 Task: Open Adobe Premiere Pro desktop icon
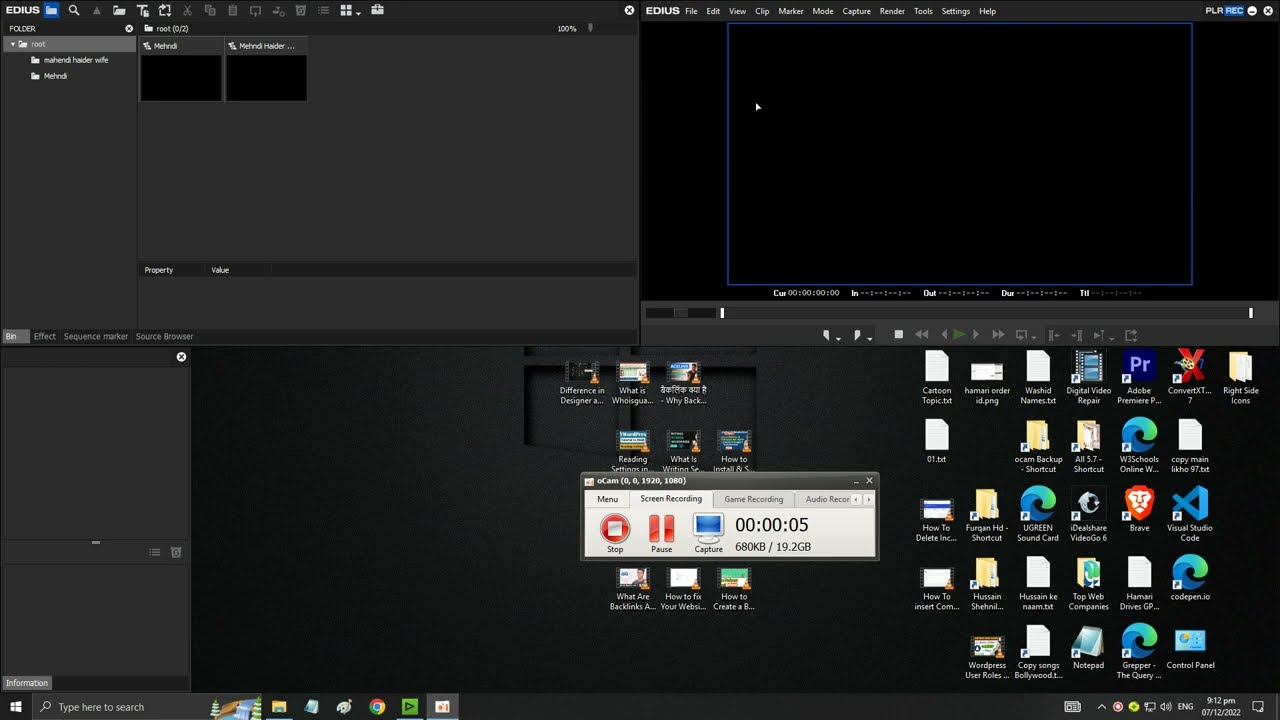1139,378
